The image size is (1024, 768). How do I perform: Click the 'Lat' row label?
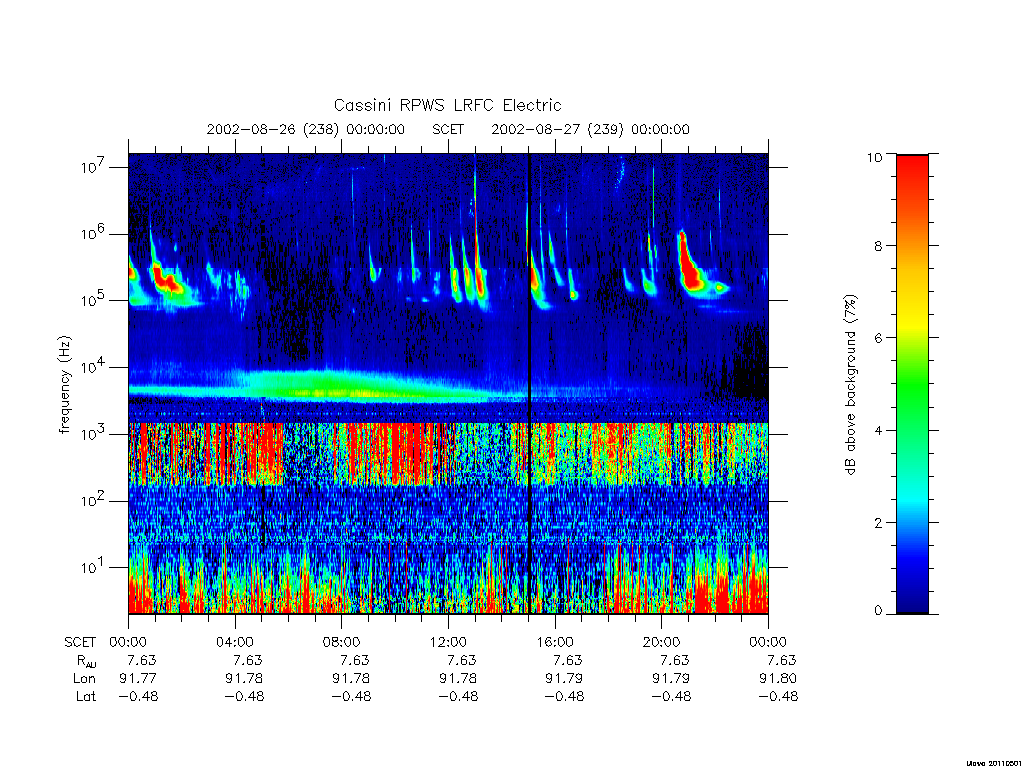[x=86, y=696]
